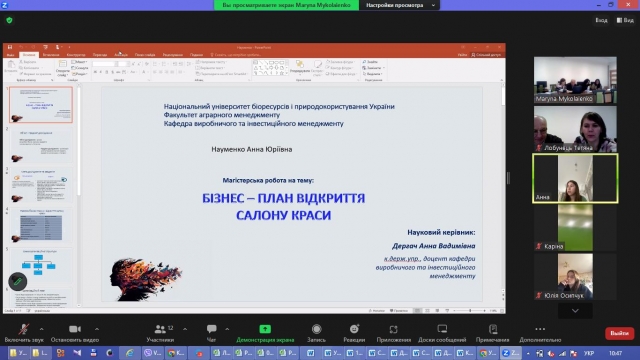
Task: Switch to the Вставлення ribbon tab
Action: coord(51,55)
